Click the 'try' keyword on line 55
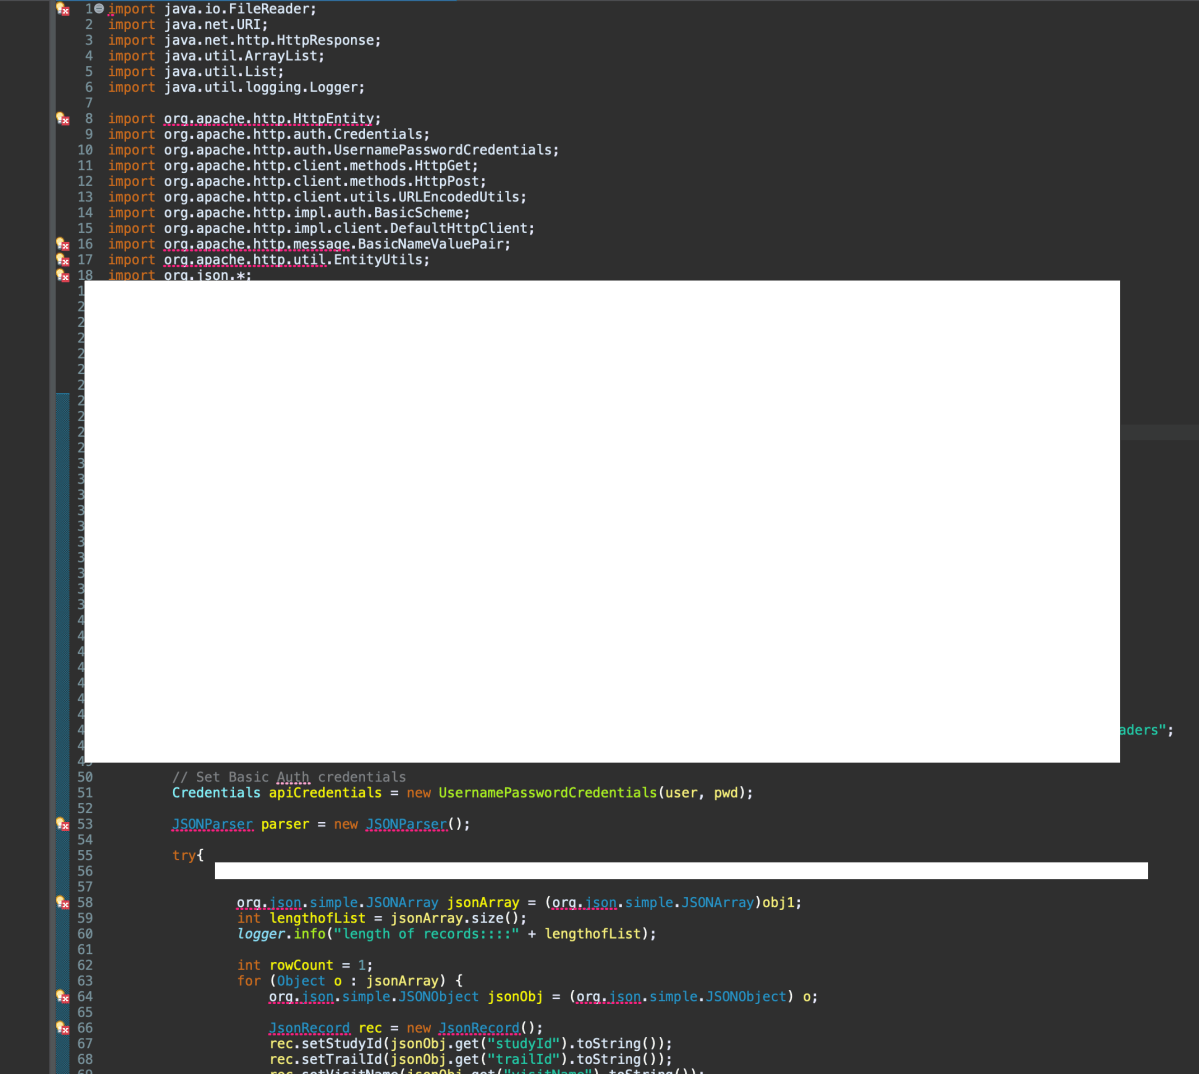The width and height of the screenshot is (1199, 1074). click(x=184, y=855)
